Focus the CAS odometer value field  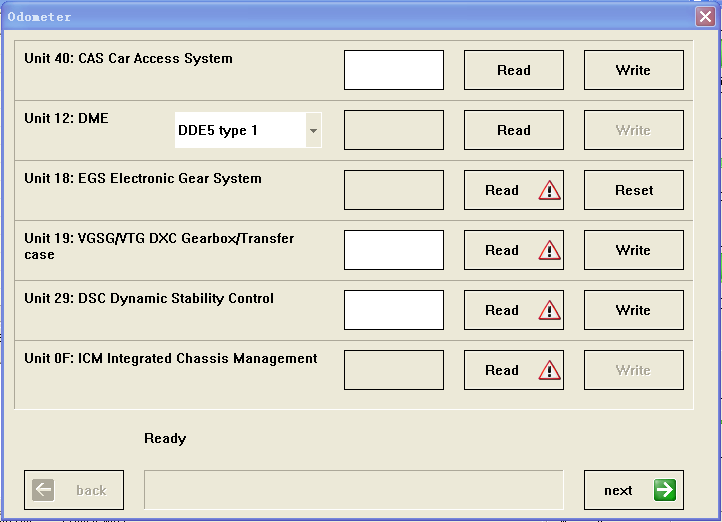(393, 70)
